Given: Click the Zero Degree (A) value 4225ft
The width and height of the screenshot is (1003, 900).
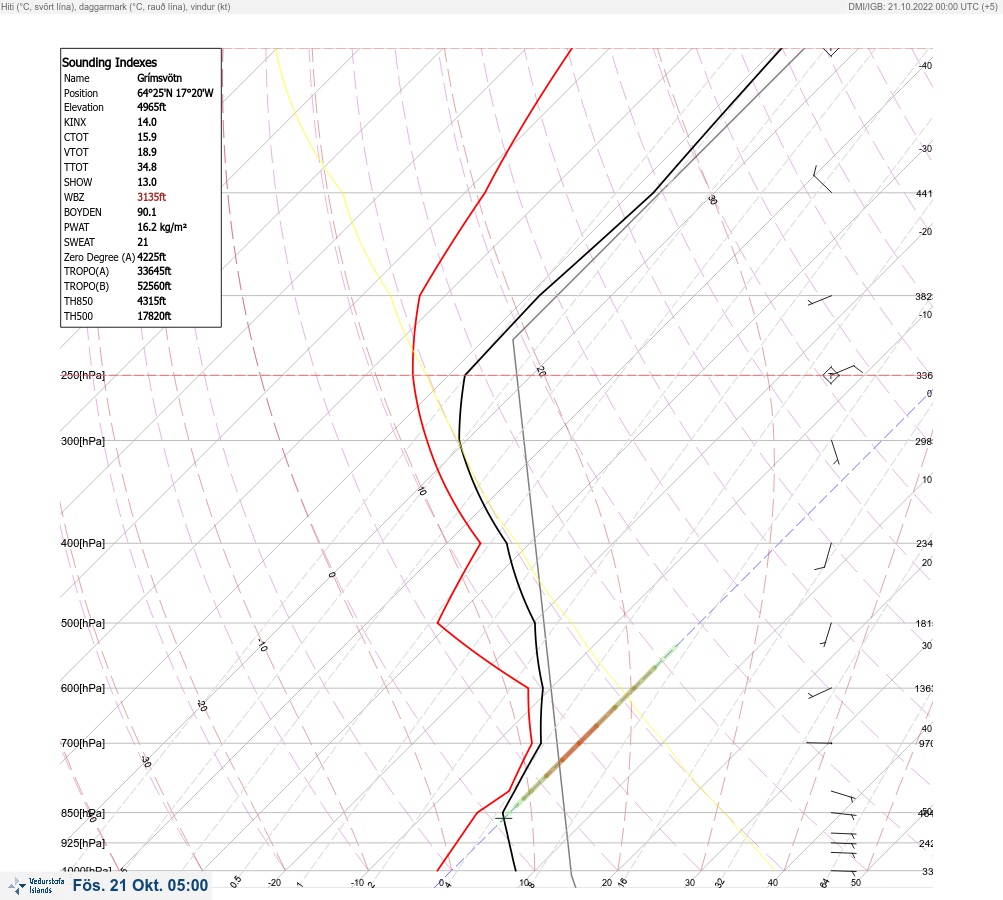Looking at the screenshot, I should pos(152,257).
